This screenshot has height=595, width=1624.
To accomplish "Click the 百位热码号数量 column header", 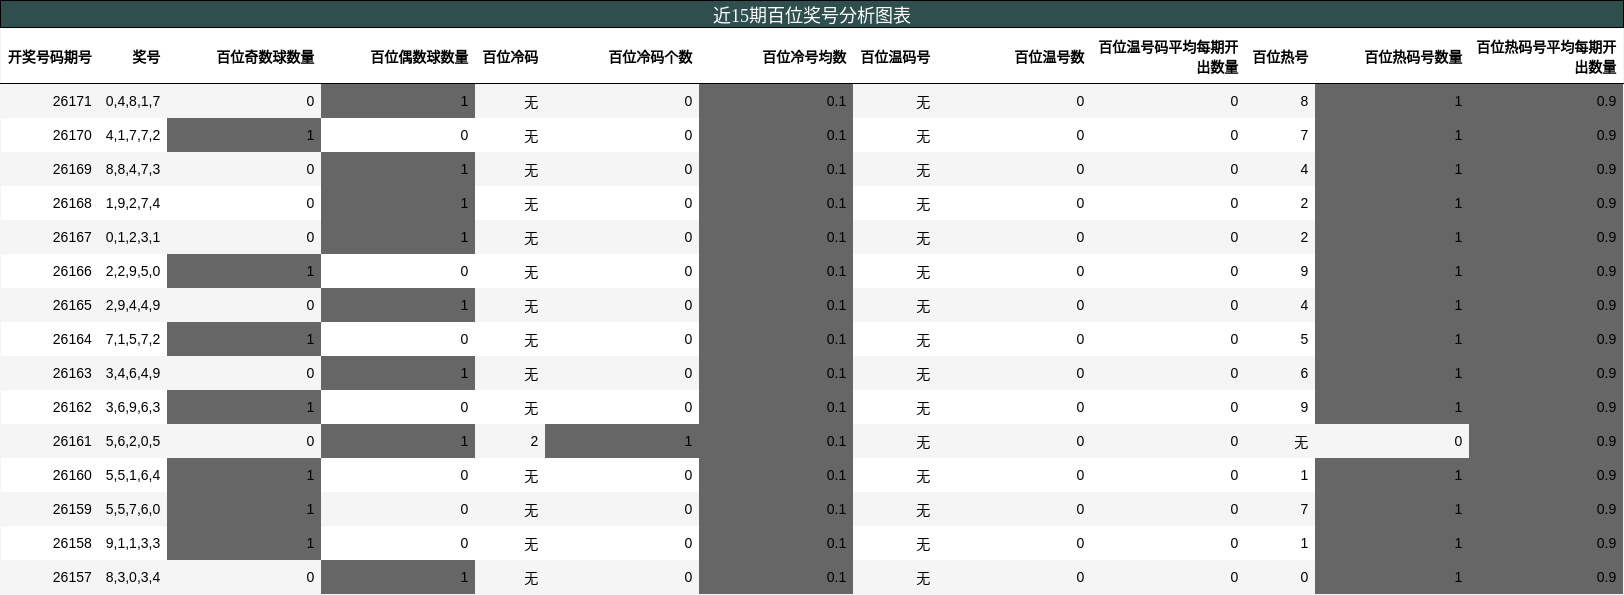I will pos(1413,57).
